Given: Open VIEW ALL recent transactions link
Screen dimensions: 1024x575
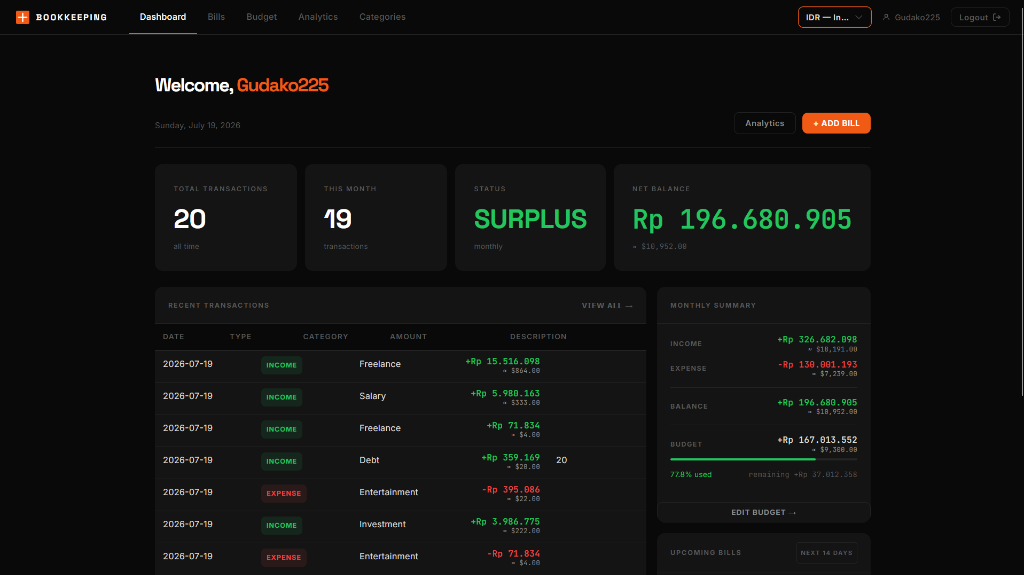Looking at the screenshot, I should point(607,305).
